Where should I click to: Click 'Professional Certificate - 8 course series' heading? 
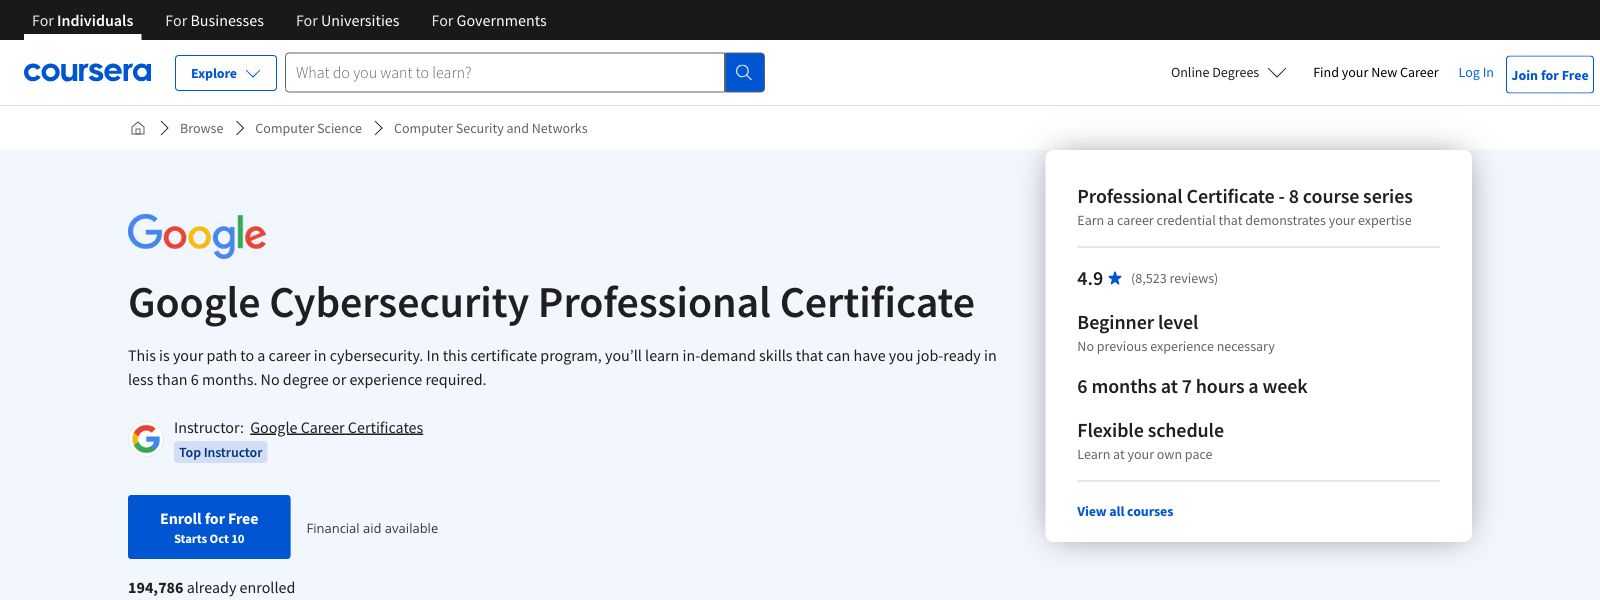(1245, 196)
